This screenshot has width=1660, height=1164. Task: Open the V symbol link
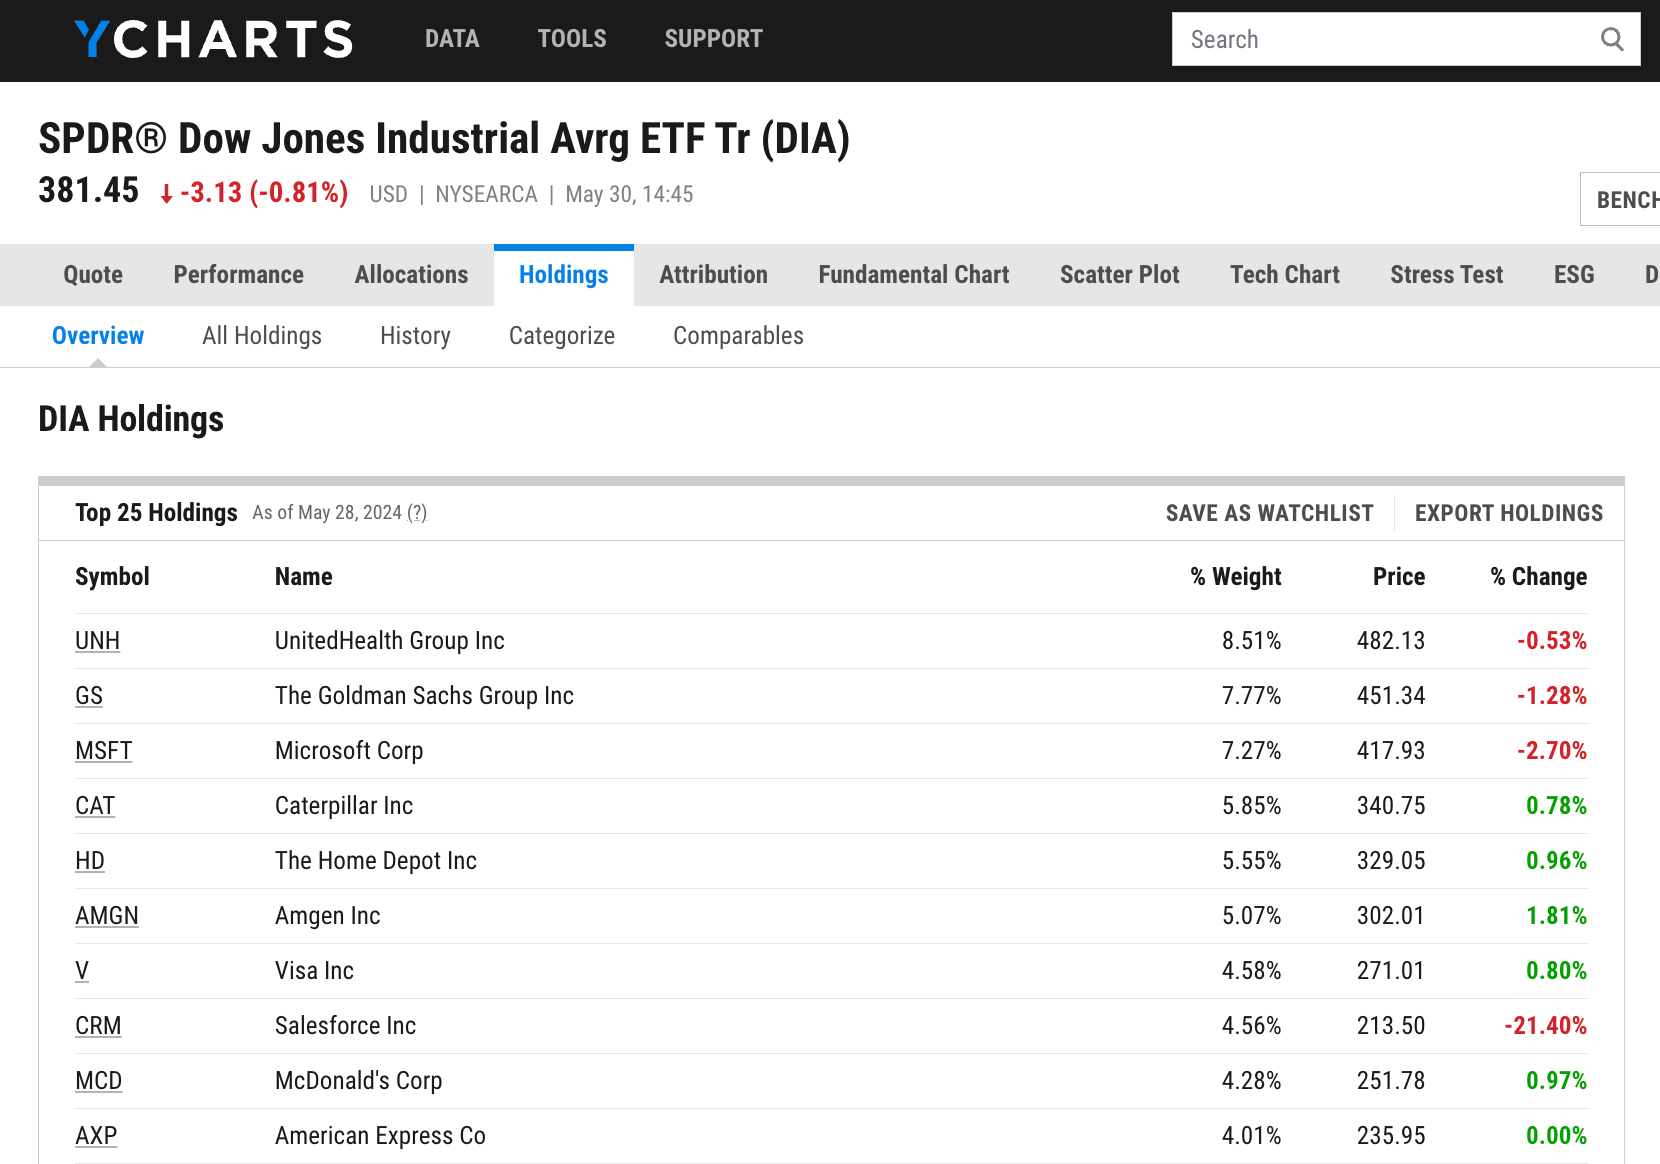[x=82, y=971]
